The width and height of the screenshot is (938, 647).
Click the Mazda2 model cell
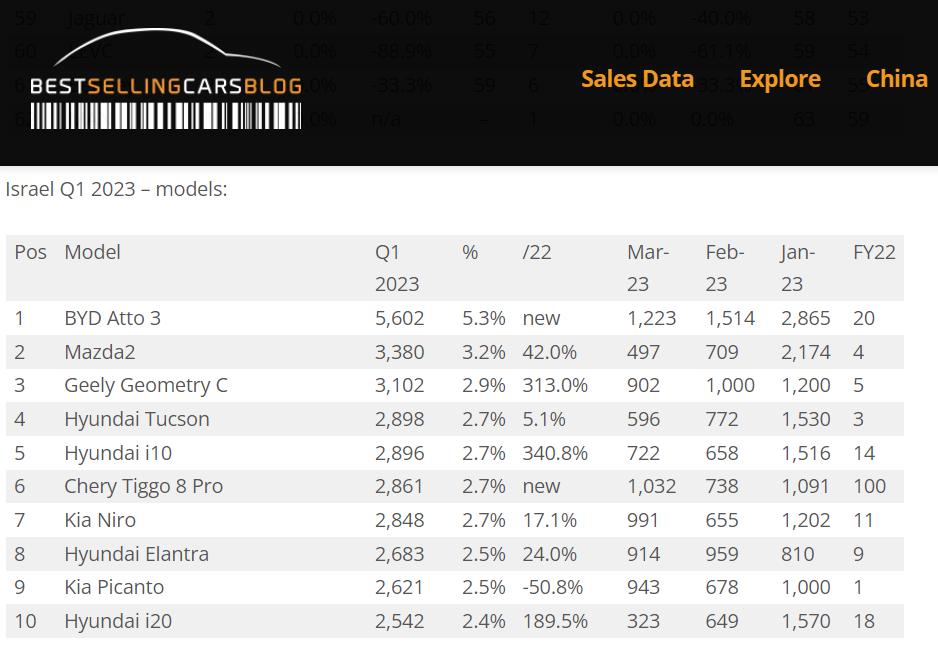pyautogui.click(x=99, y=352)
